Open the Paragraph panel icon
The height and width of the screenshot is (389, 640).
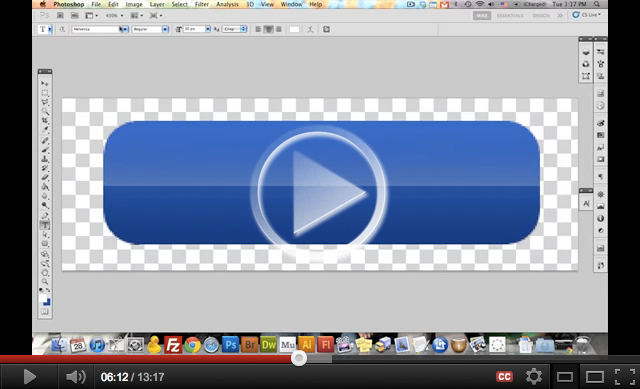(600, 176)
